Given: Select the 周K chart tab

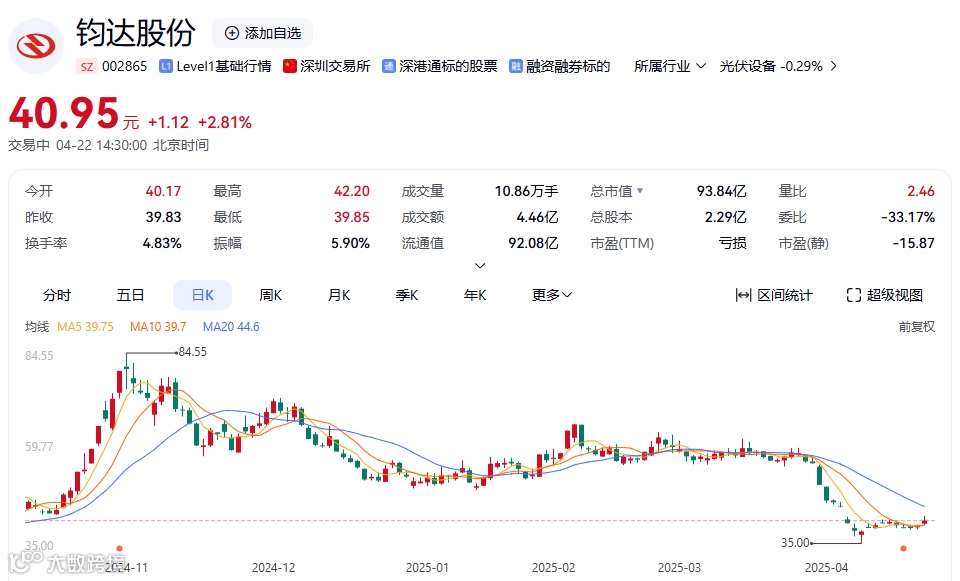Looking at the screenshot, I should pos(271,295).
